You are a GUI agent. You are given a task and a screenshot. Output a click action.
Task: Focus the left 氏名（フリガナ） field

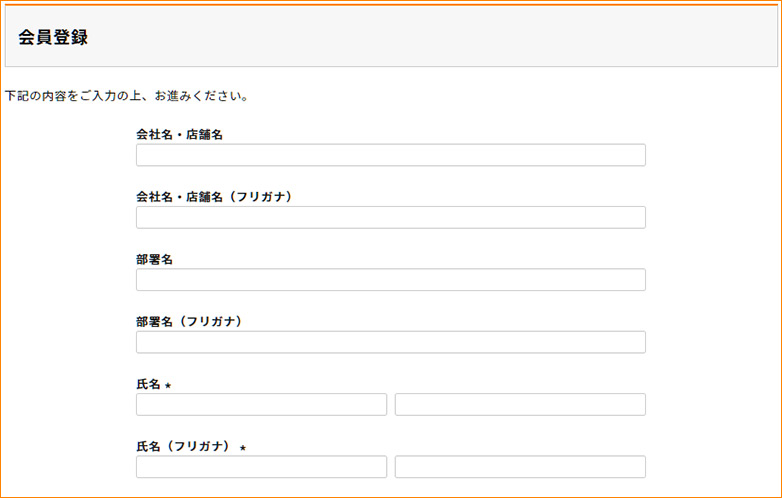coord(261,467)
